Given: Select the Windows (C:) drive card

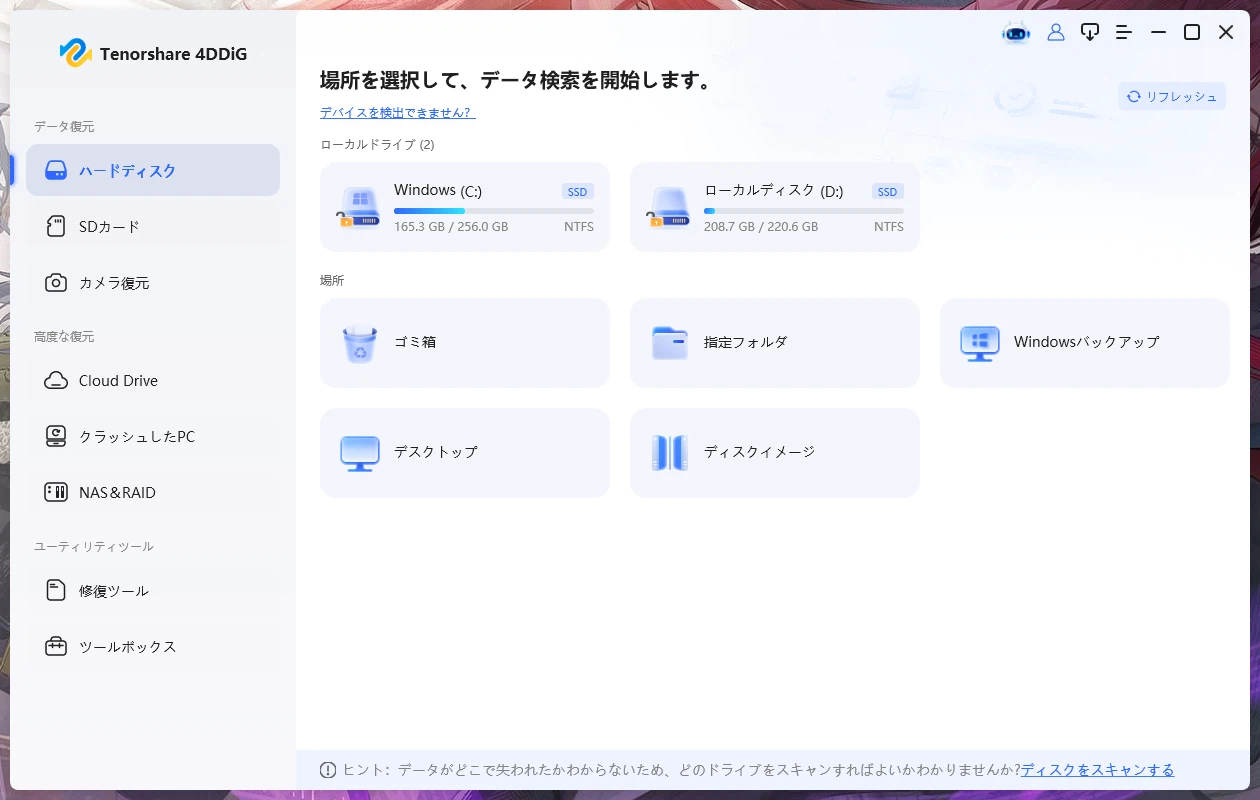Looking at the screenshot, I should click(465, 207).
